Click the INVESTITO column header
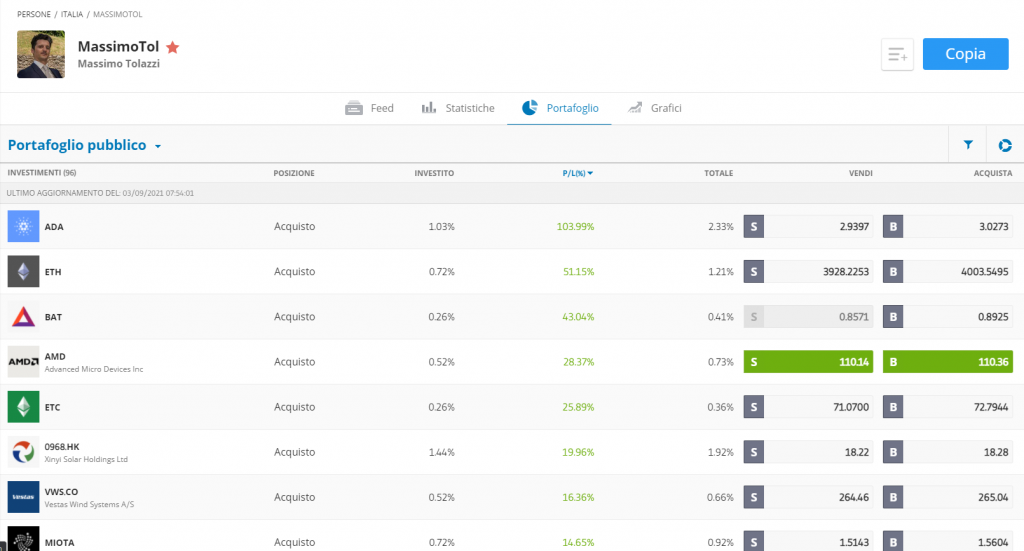The width and height of the screenshot is (1024, 551). click(x=434, y=173)
